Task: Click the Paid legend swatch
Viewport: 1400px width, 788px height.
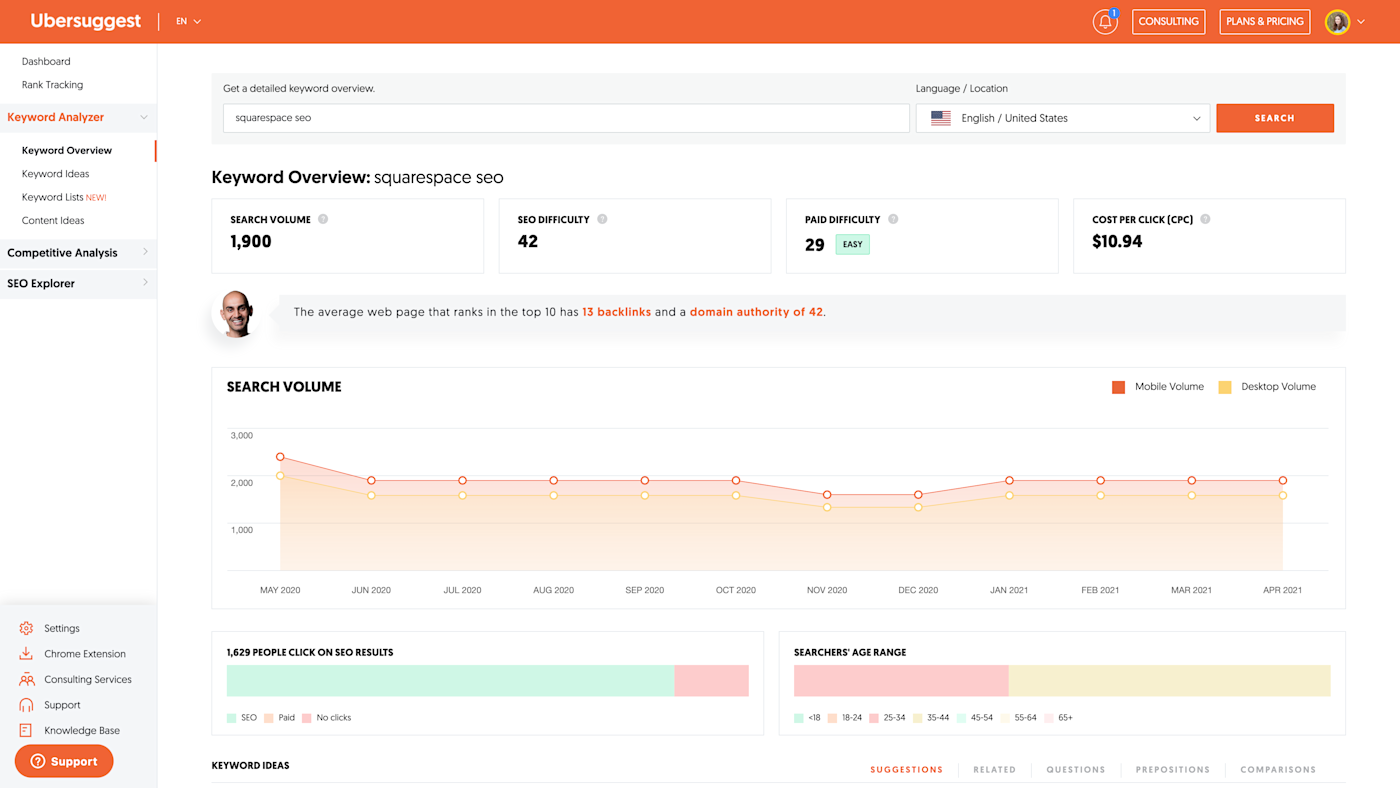Action: click(269, 718)
